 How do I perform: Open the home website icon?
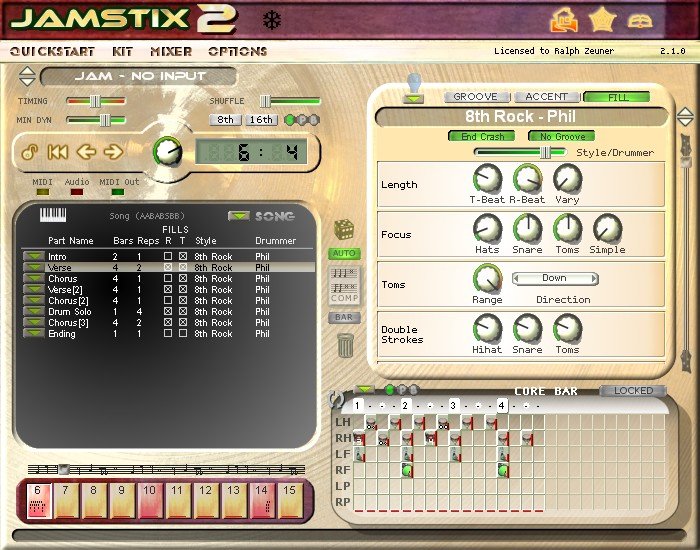pyautogui.click(x=563, y=20)
